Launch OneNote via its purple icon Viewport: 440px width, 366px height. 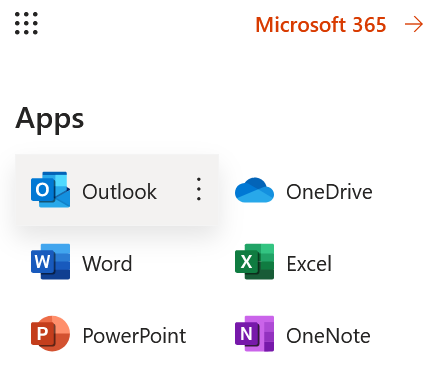pos(254,333)
